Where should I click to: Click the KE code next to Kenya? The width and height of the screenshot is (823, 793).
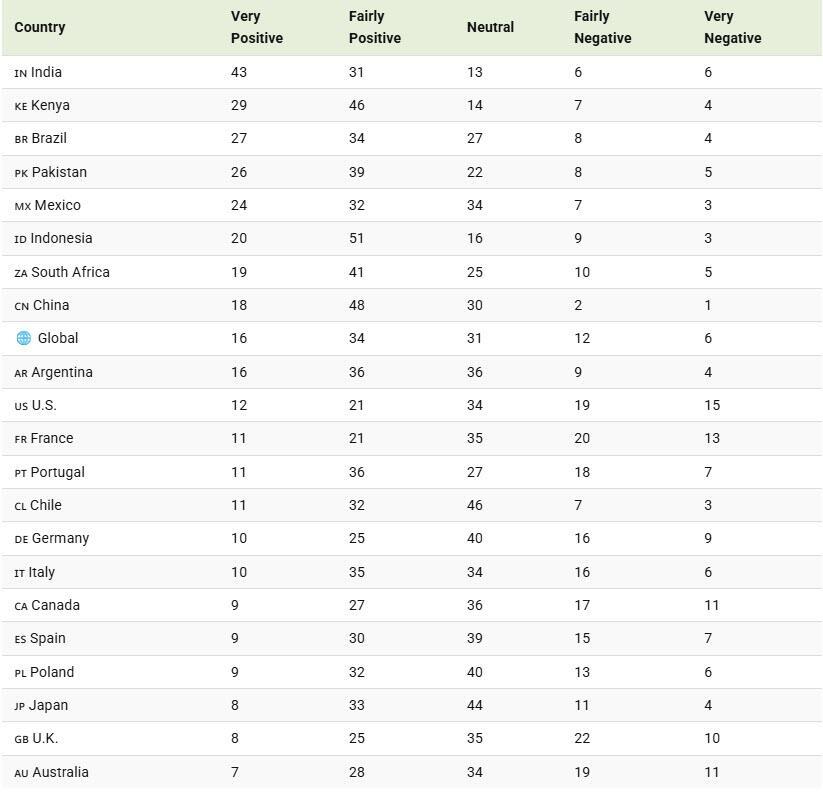click(x=21, y=106)
